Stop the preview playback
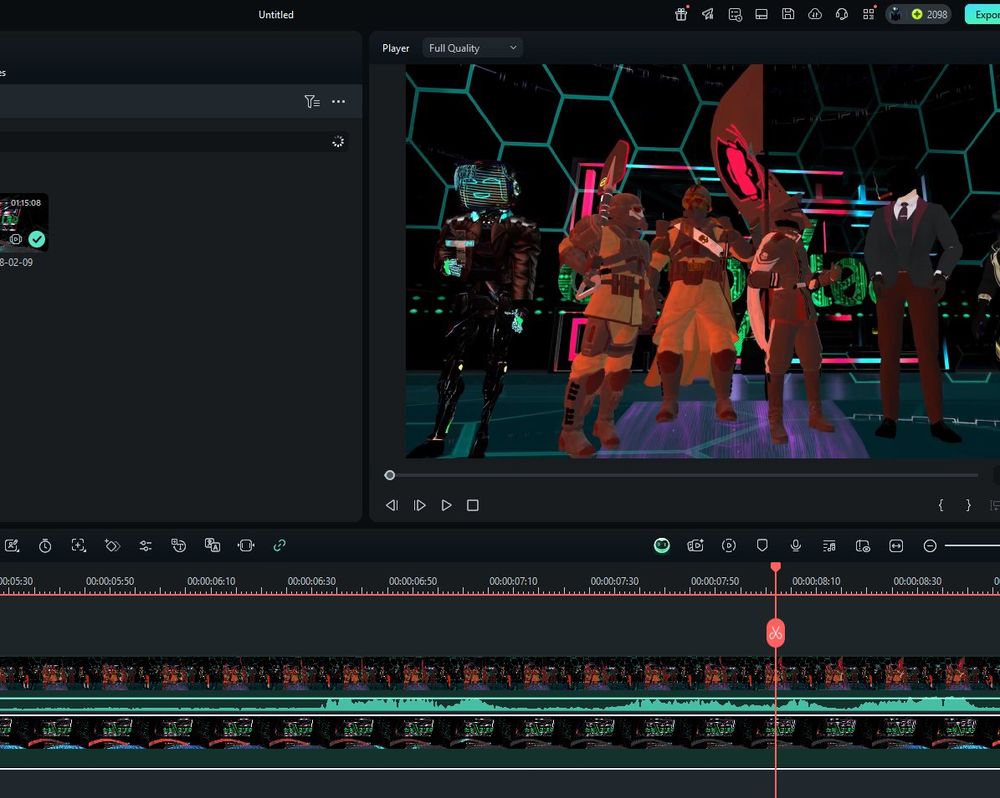 pos(473,505)
